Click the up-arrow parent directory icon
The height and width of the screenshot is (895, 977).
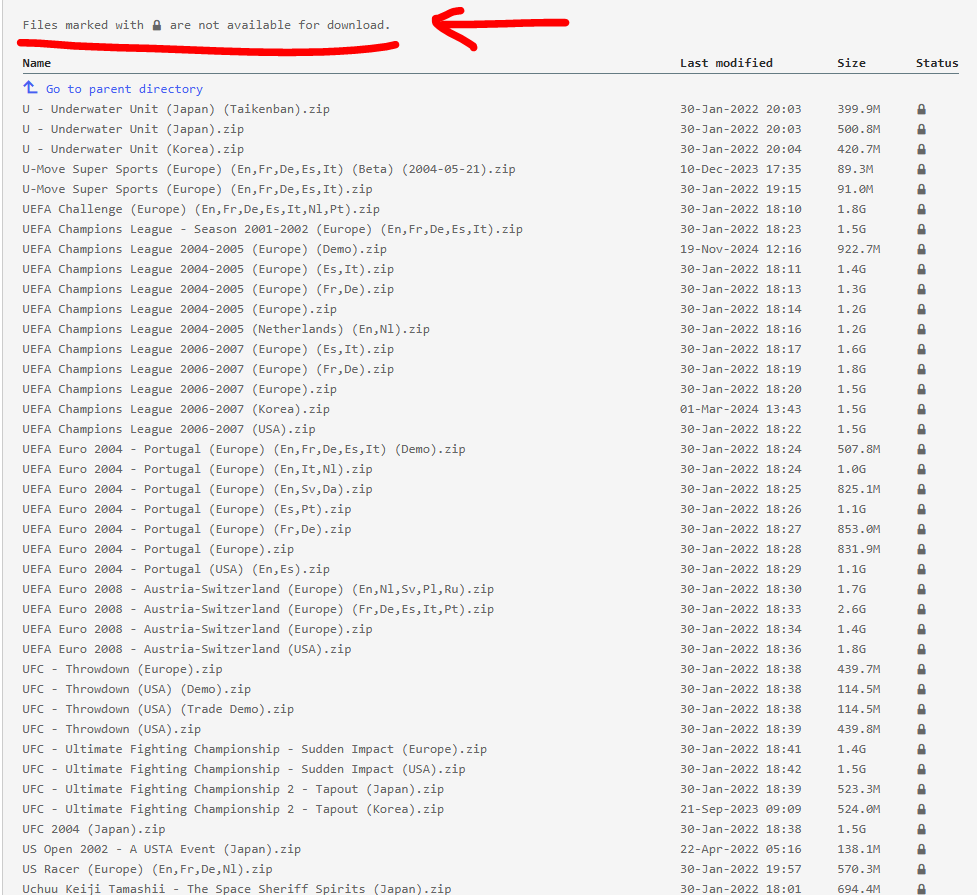[30, 87]
